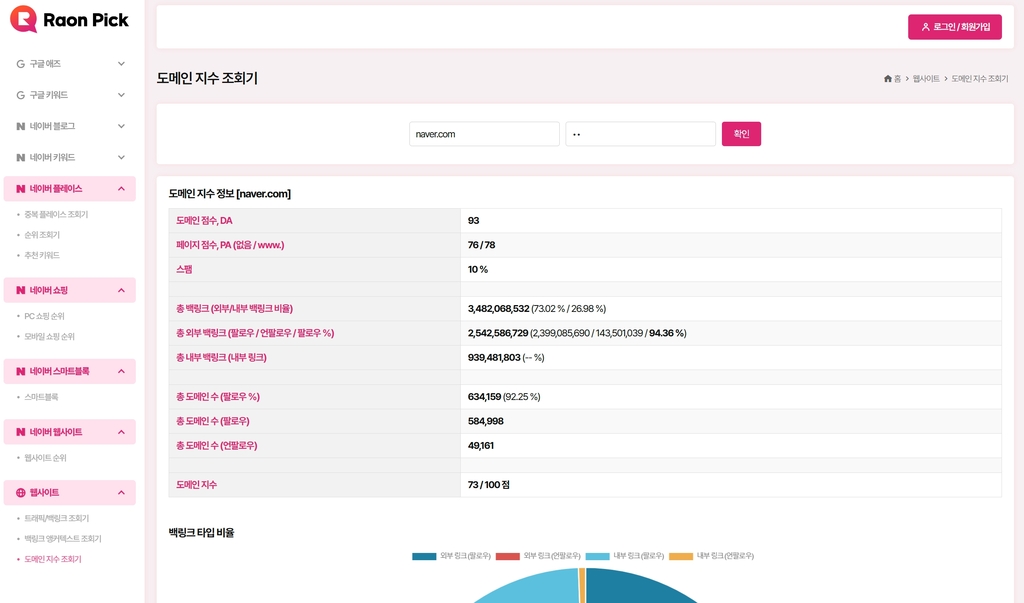Click total backlinks value 3,482,068,532
1024x603 pixels.
point(498,308)
